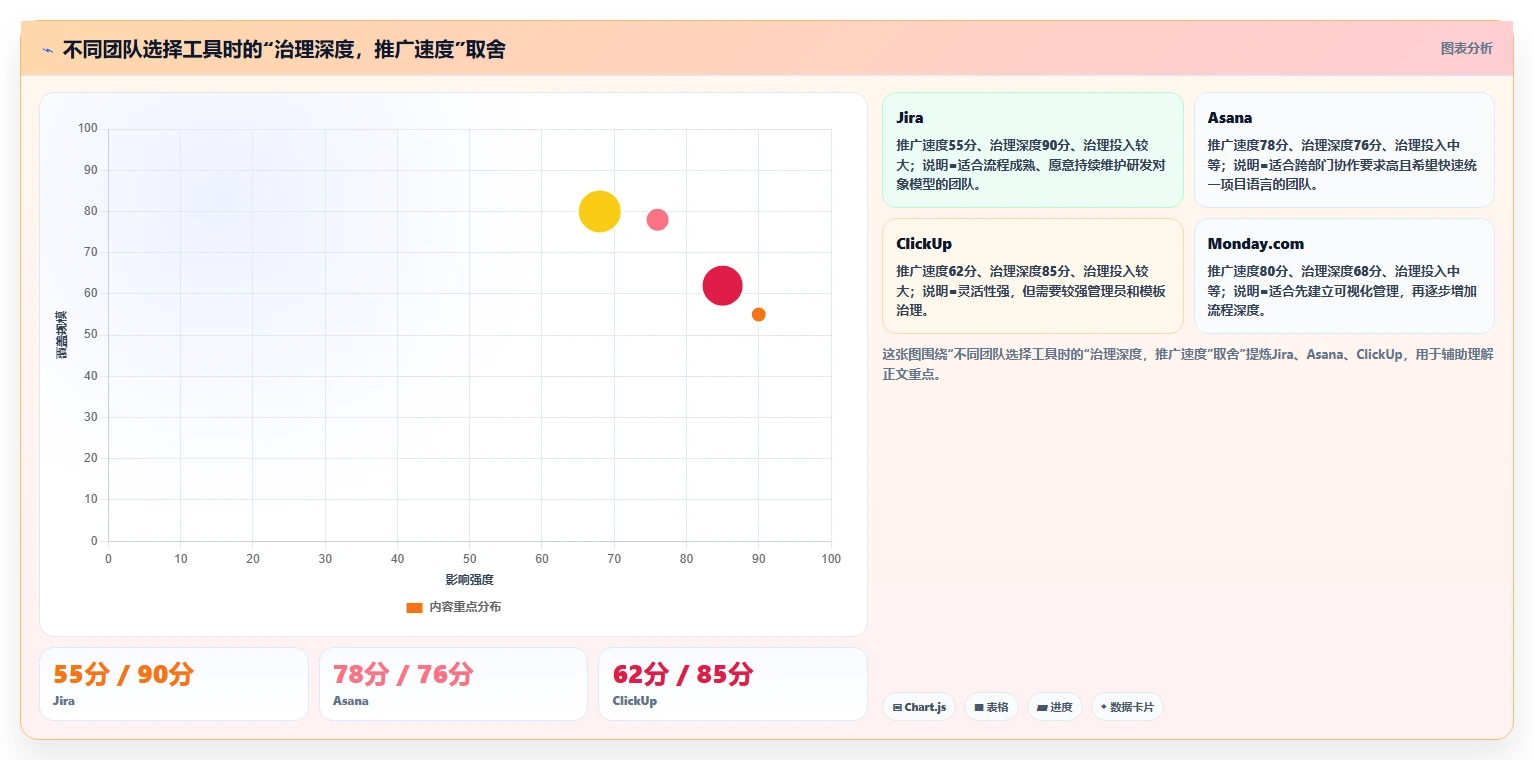
Task: Click the lightning icon beside the header title
Action: point(48,50)
